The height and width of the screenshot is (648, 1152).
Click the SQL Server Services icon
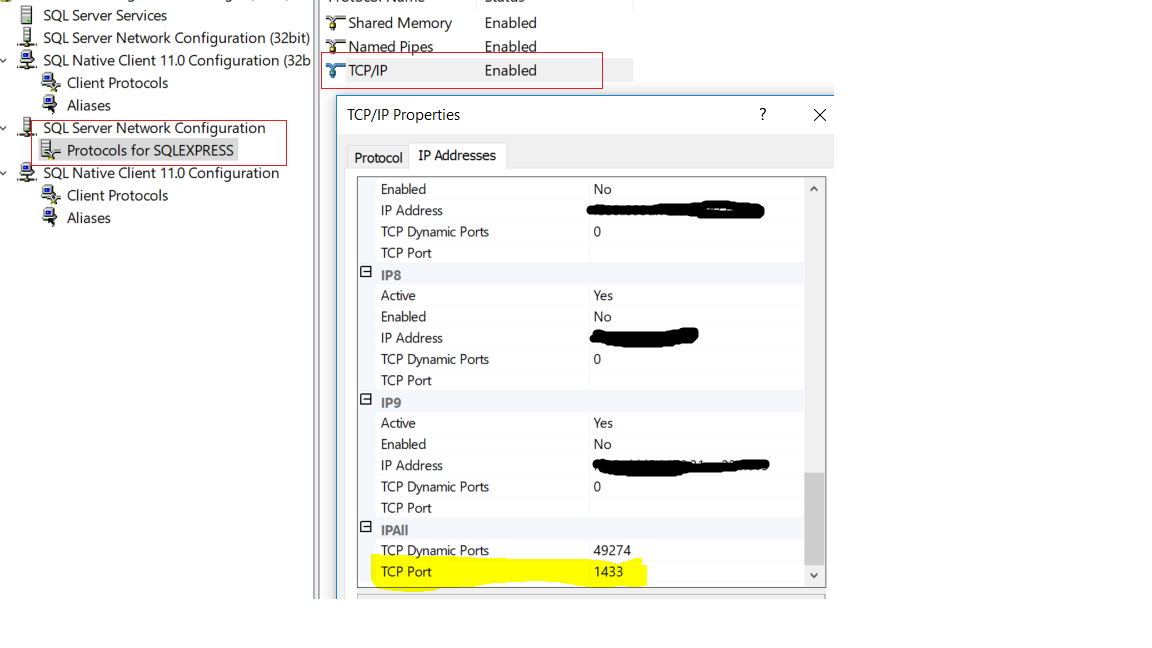[26, 15]
